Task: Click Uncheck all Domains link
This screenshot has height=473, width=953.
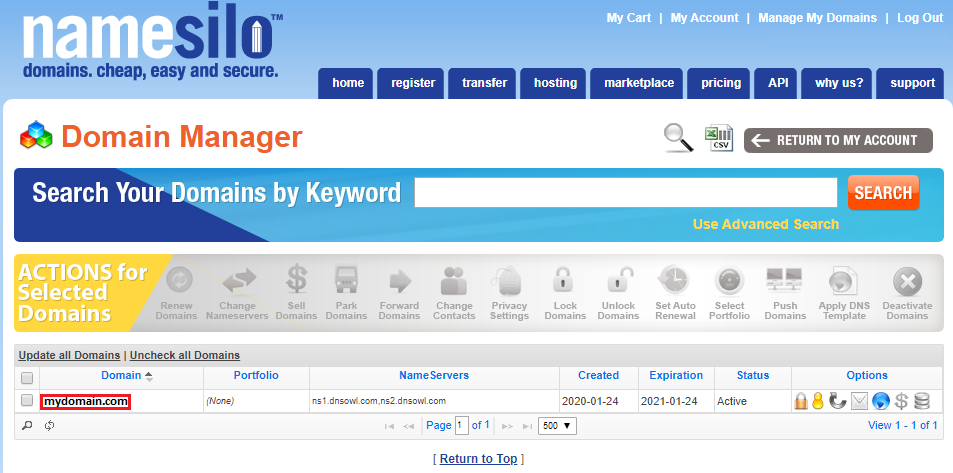Action: (x=185, y=355)
